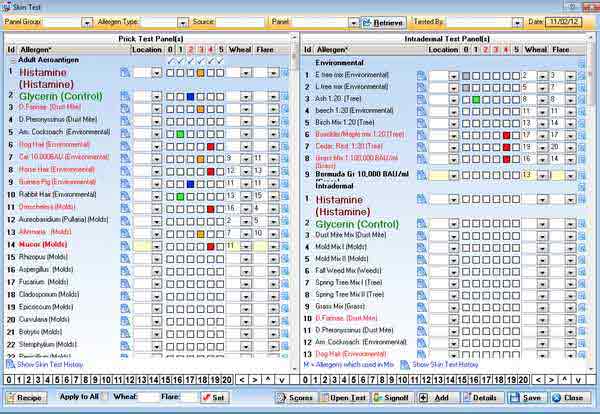The height and width of the screenshot is (414, 600).
Task: Click the Signoff button
Action: point(391,398)
